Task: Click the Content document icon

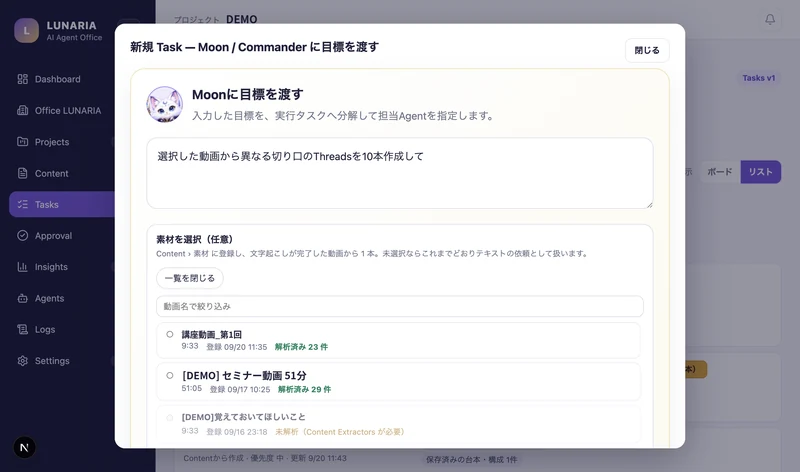Action: [22, 173]
